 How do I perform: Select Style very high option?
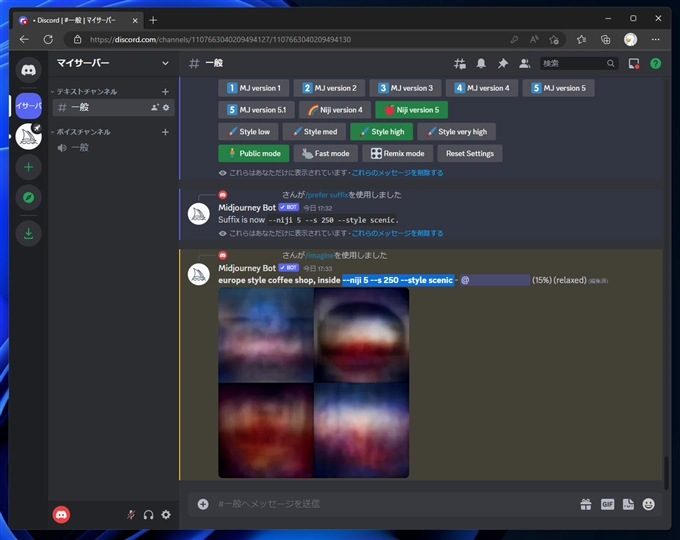pos(456,132)
